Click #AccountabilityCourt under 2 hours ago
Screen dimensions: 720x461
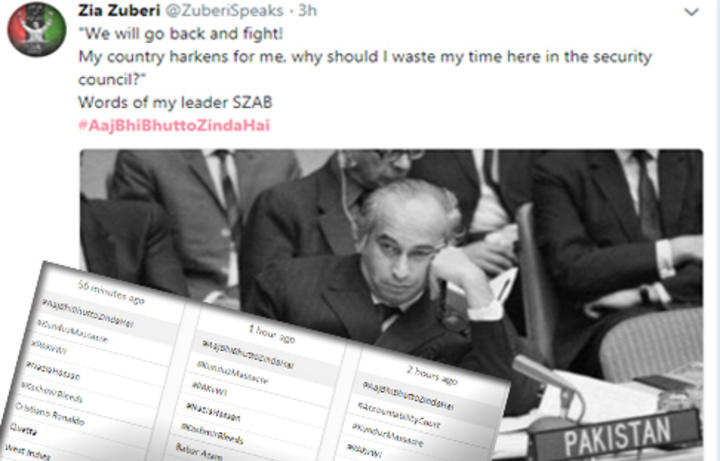point(399,415)
